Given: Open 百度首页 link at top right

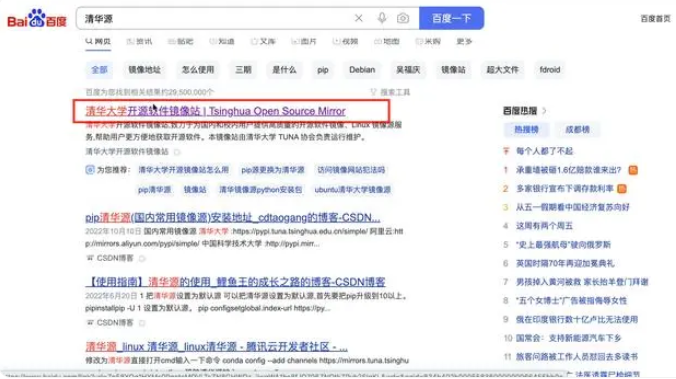Looking at the screenshot, I should click(655, 19).
